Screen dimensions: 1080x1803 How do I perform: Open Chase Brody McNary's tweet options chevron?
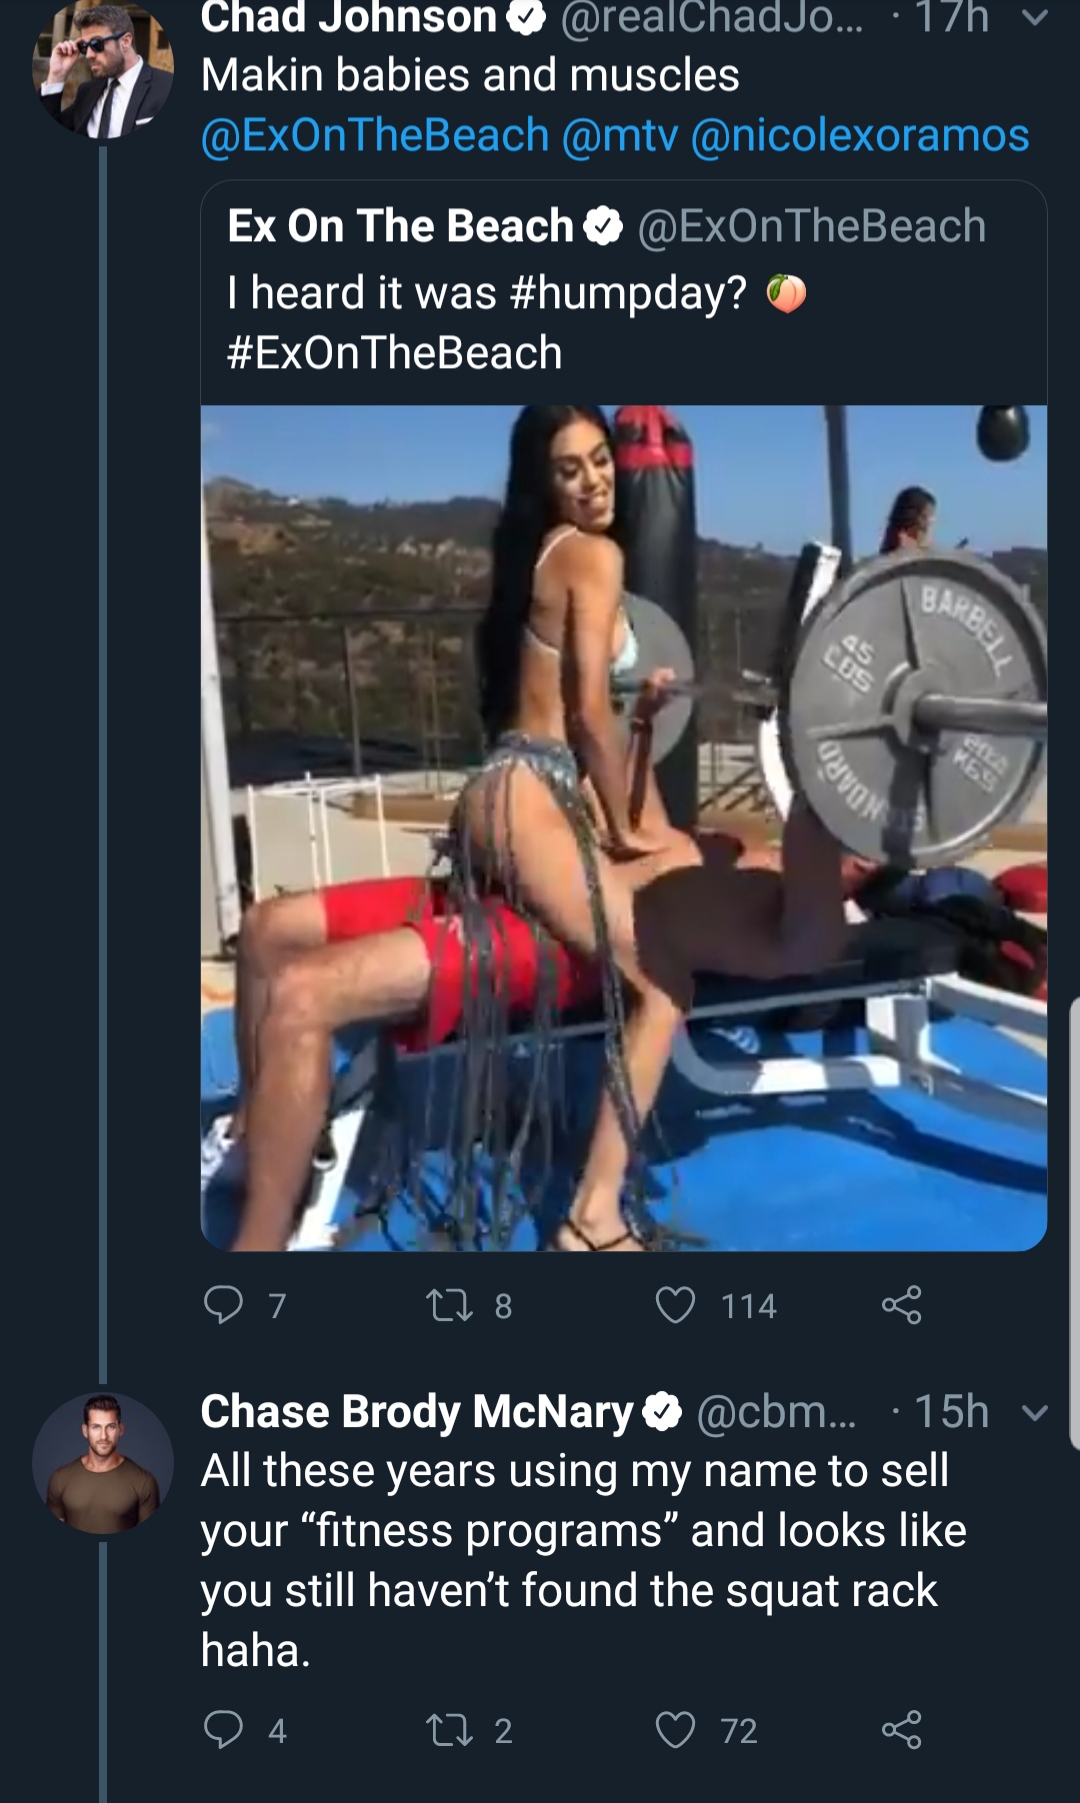1036,1413
